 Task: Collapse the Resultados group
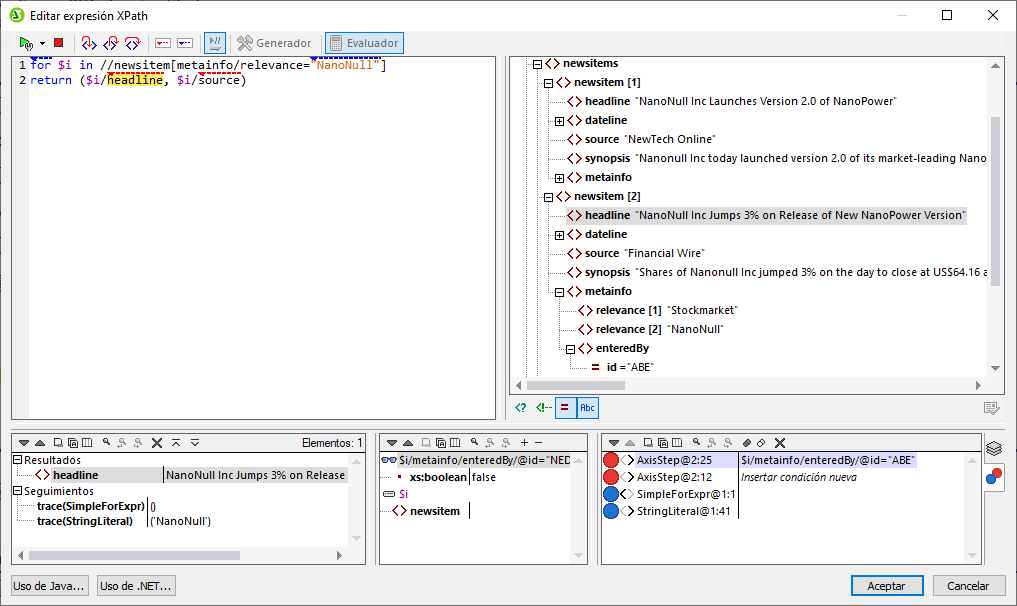[x=18, y=460]
